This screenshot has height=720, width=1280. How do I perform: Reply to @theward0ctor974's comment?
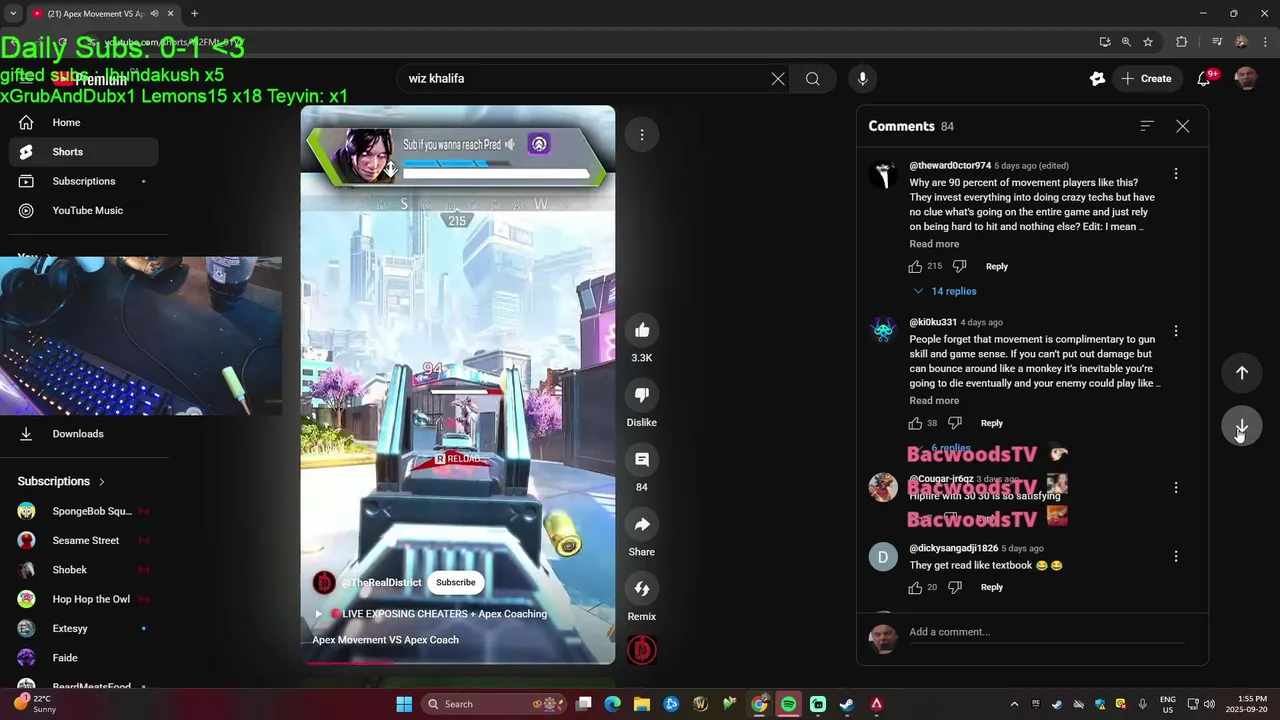(997, 266)
